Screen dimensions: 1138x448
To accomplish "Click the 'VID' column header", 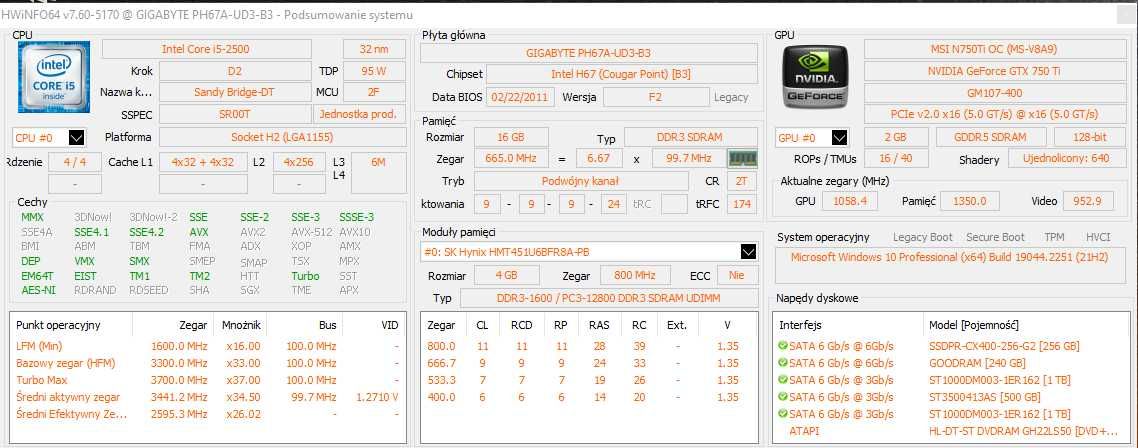I will (x=390, y=325).
